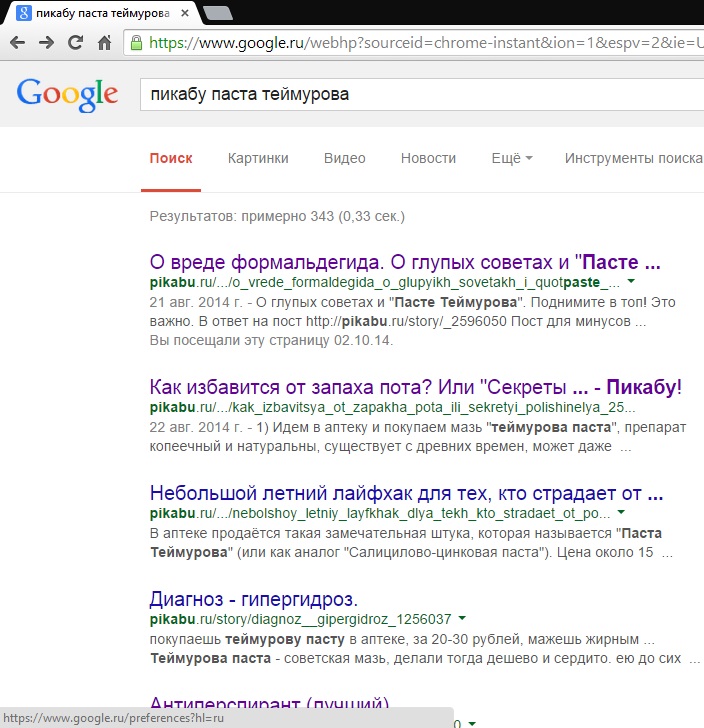Reload the current page

coord(75,43)
